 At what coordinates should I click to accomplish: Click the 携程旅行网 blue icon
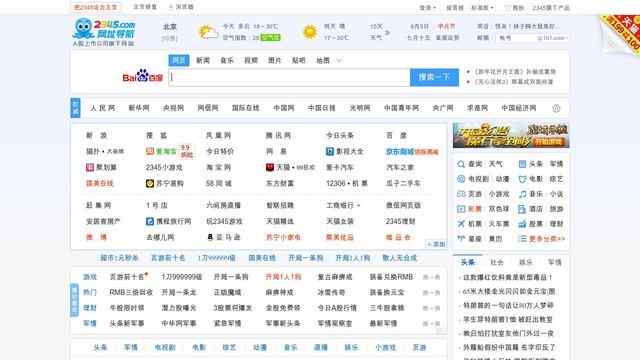click(x=150, y=221)
